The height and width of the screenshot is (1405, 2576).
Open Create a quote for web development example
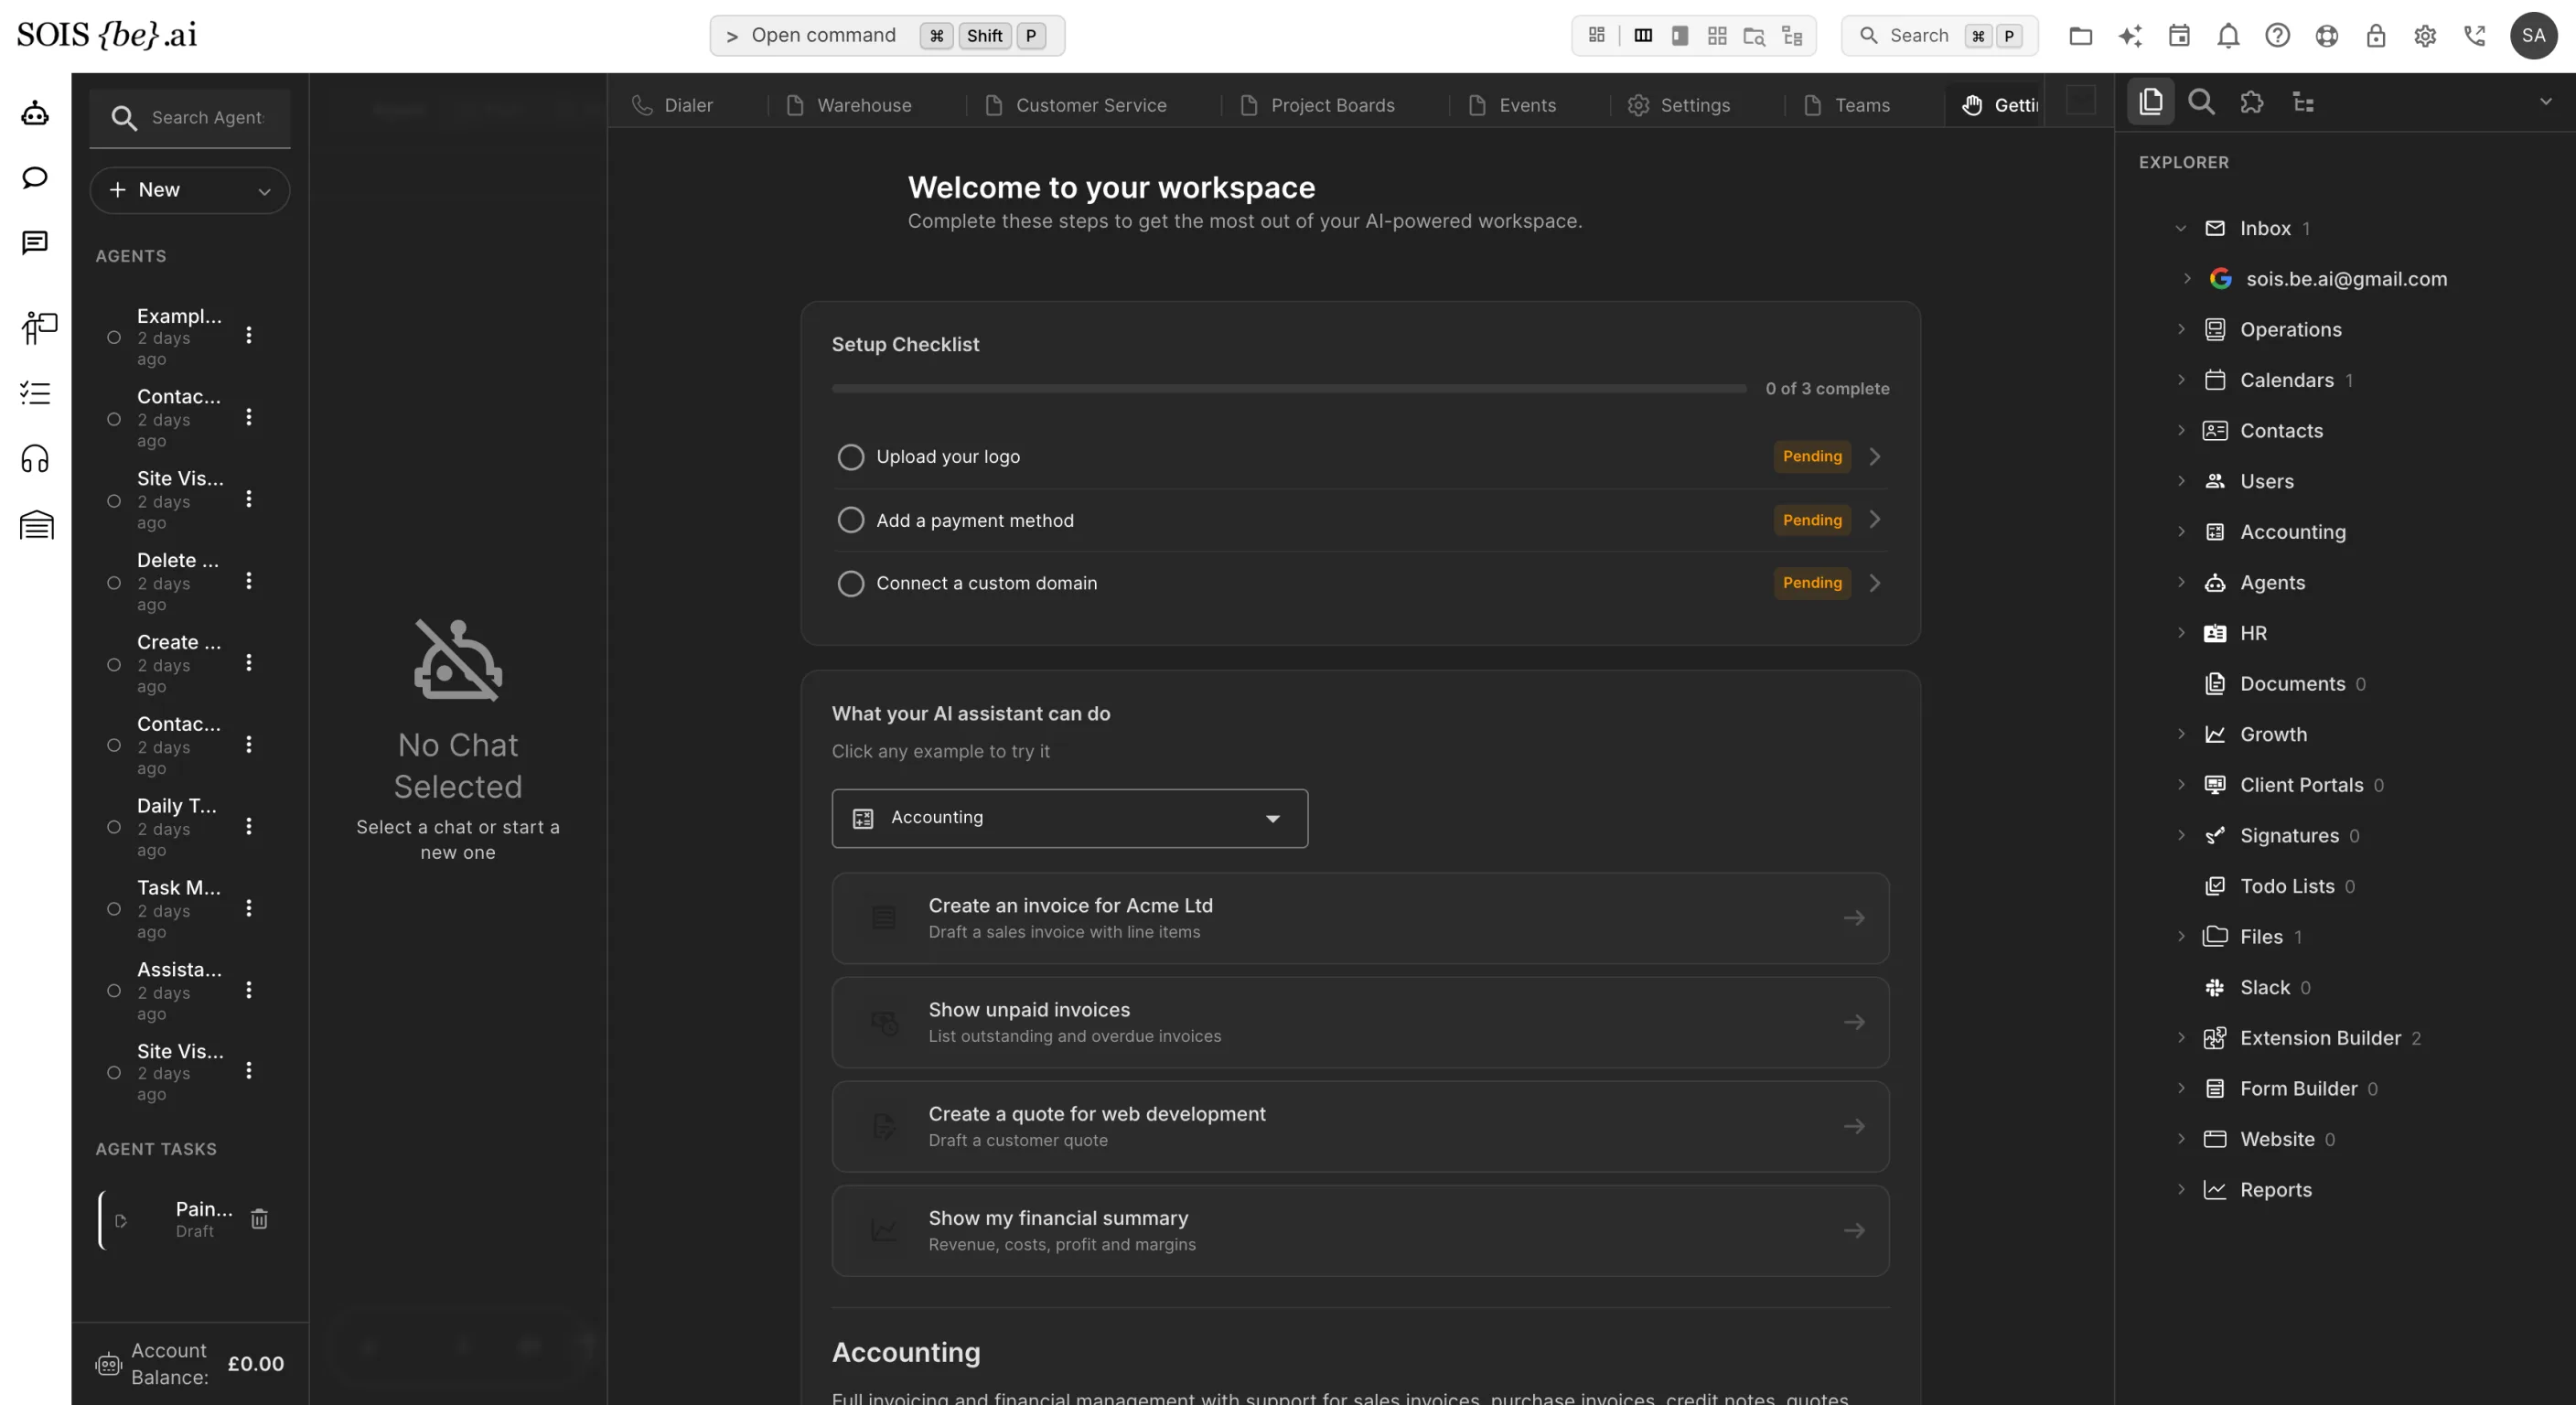1360,1126
